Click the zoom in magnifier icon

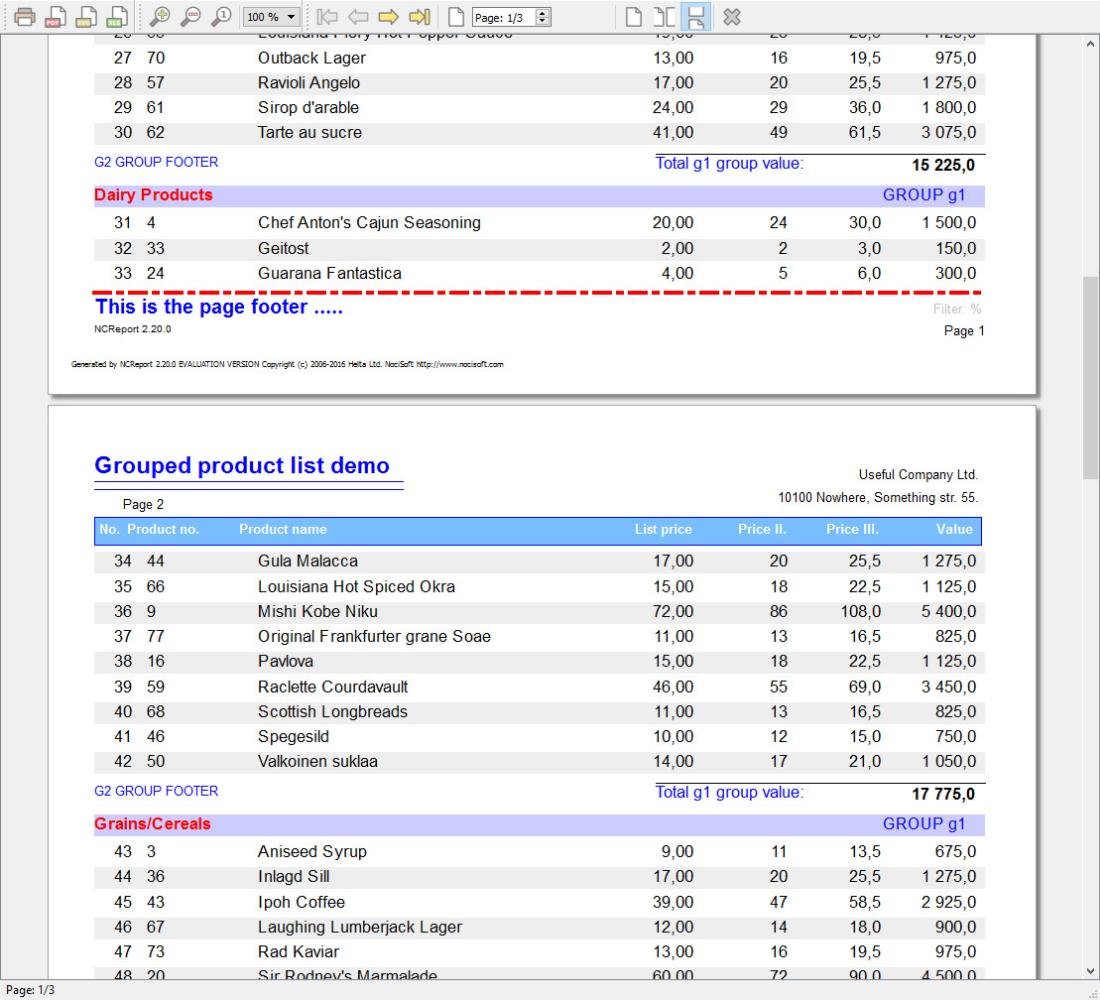160,17
